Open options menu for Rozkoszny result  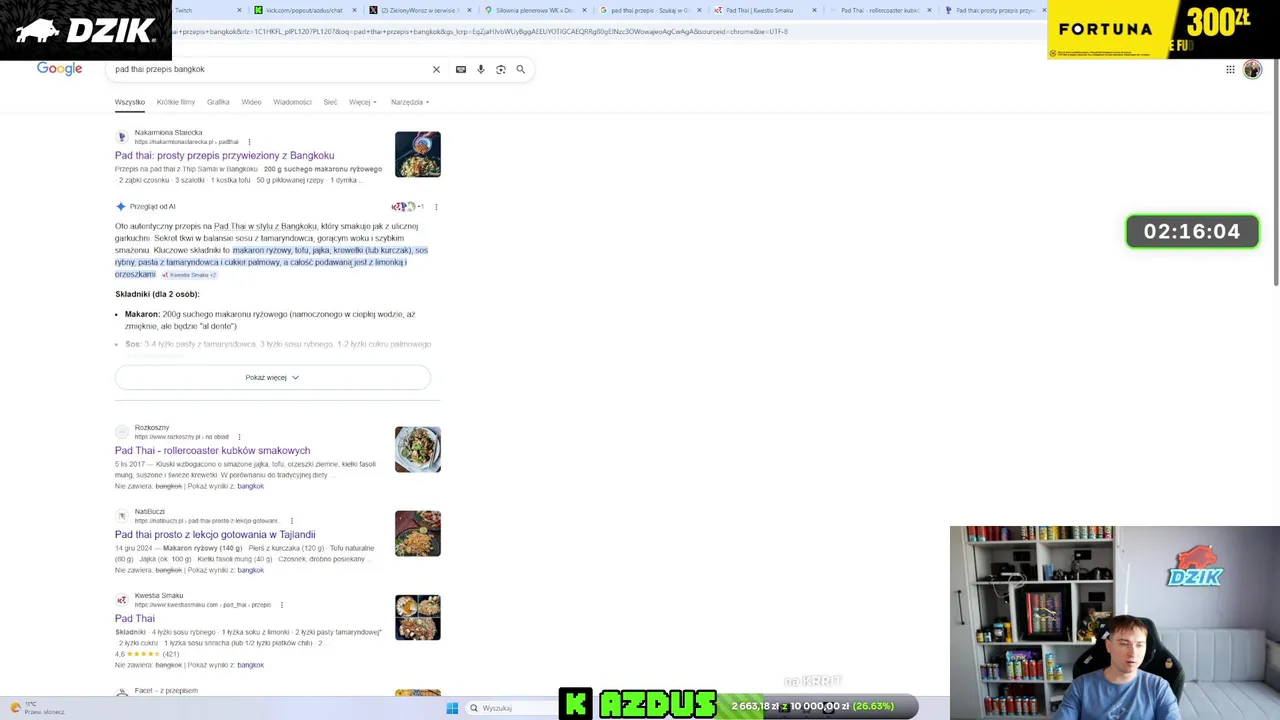click(x=239, y=437)
